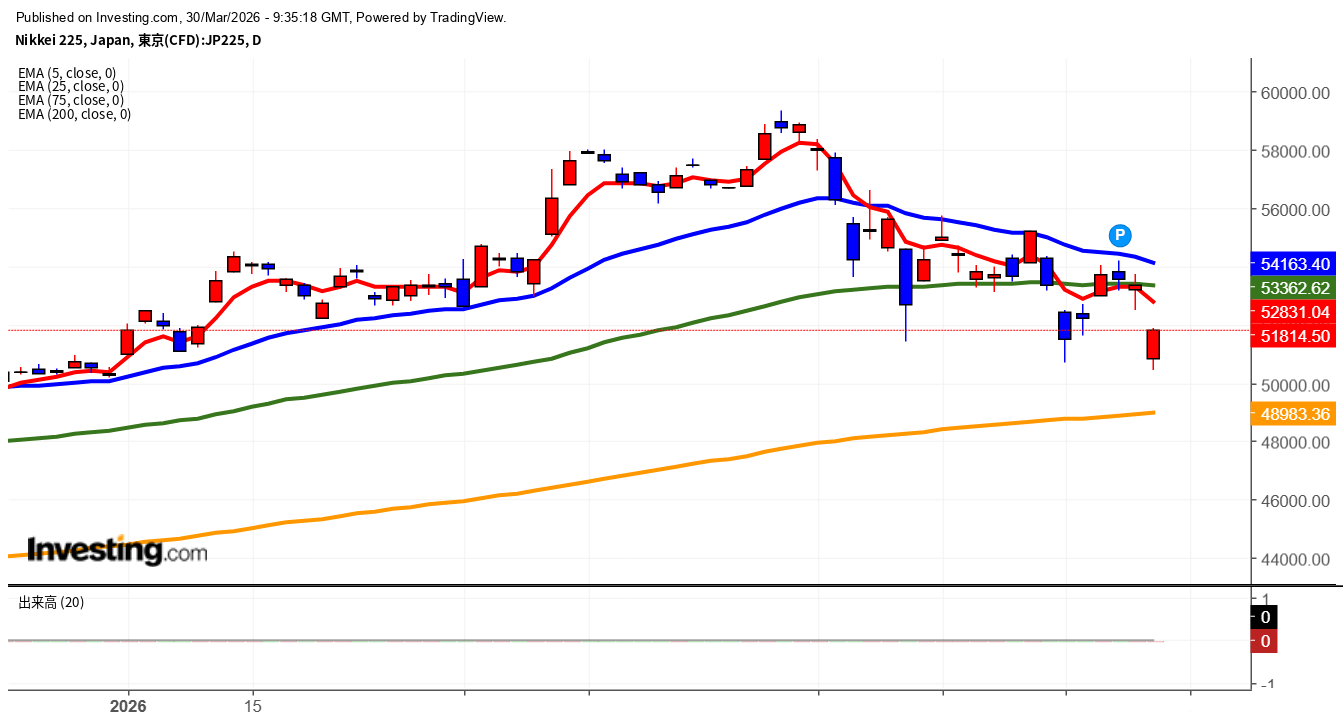Click the green 53362.62 price label
The height and width of the screenshot is (723, 1343).
click(1294, 288)
